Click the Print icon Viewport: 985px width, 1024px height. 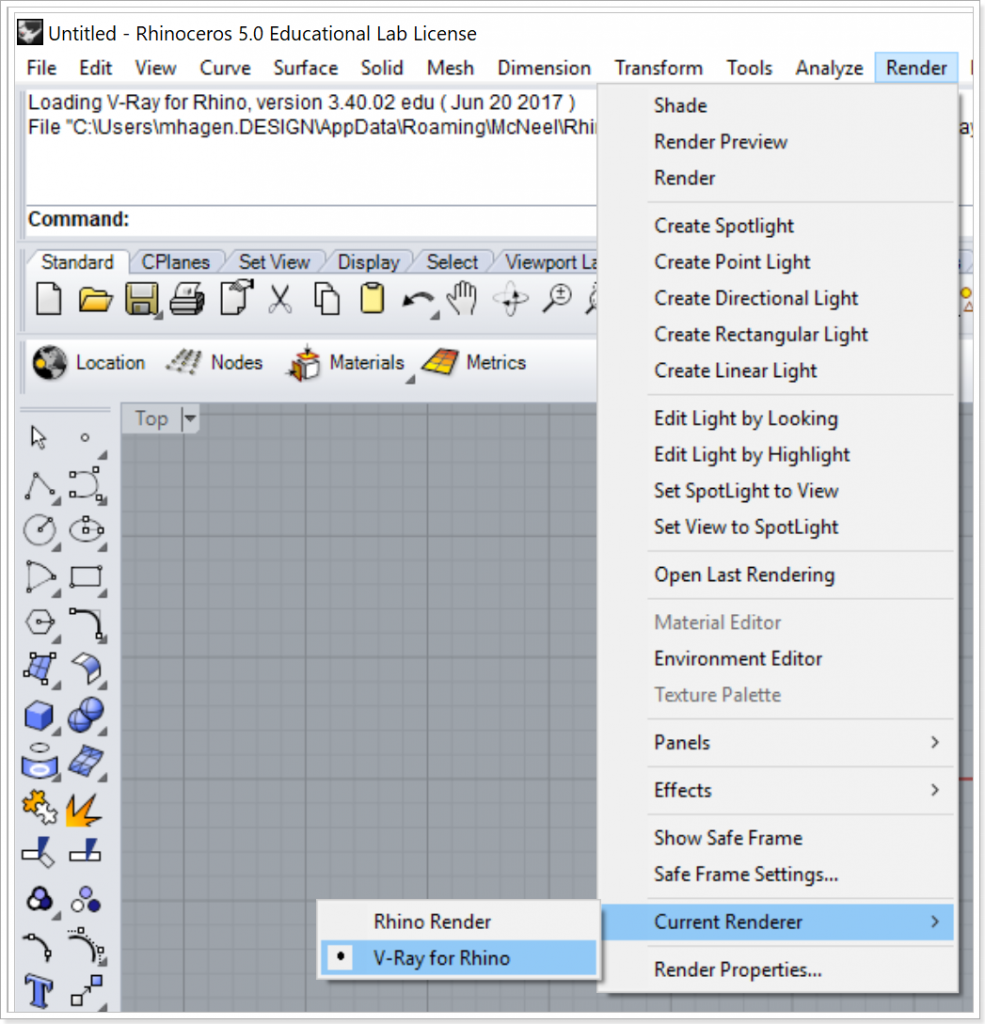pyautogui.click(x=187, y=300)
